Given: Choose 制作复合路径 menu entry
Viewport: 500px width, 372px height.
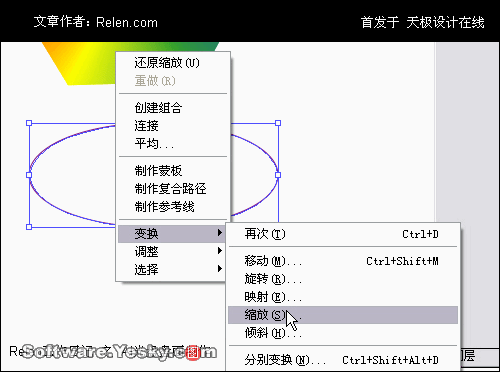Looking at the screenshot, I should click(173, 188).
